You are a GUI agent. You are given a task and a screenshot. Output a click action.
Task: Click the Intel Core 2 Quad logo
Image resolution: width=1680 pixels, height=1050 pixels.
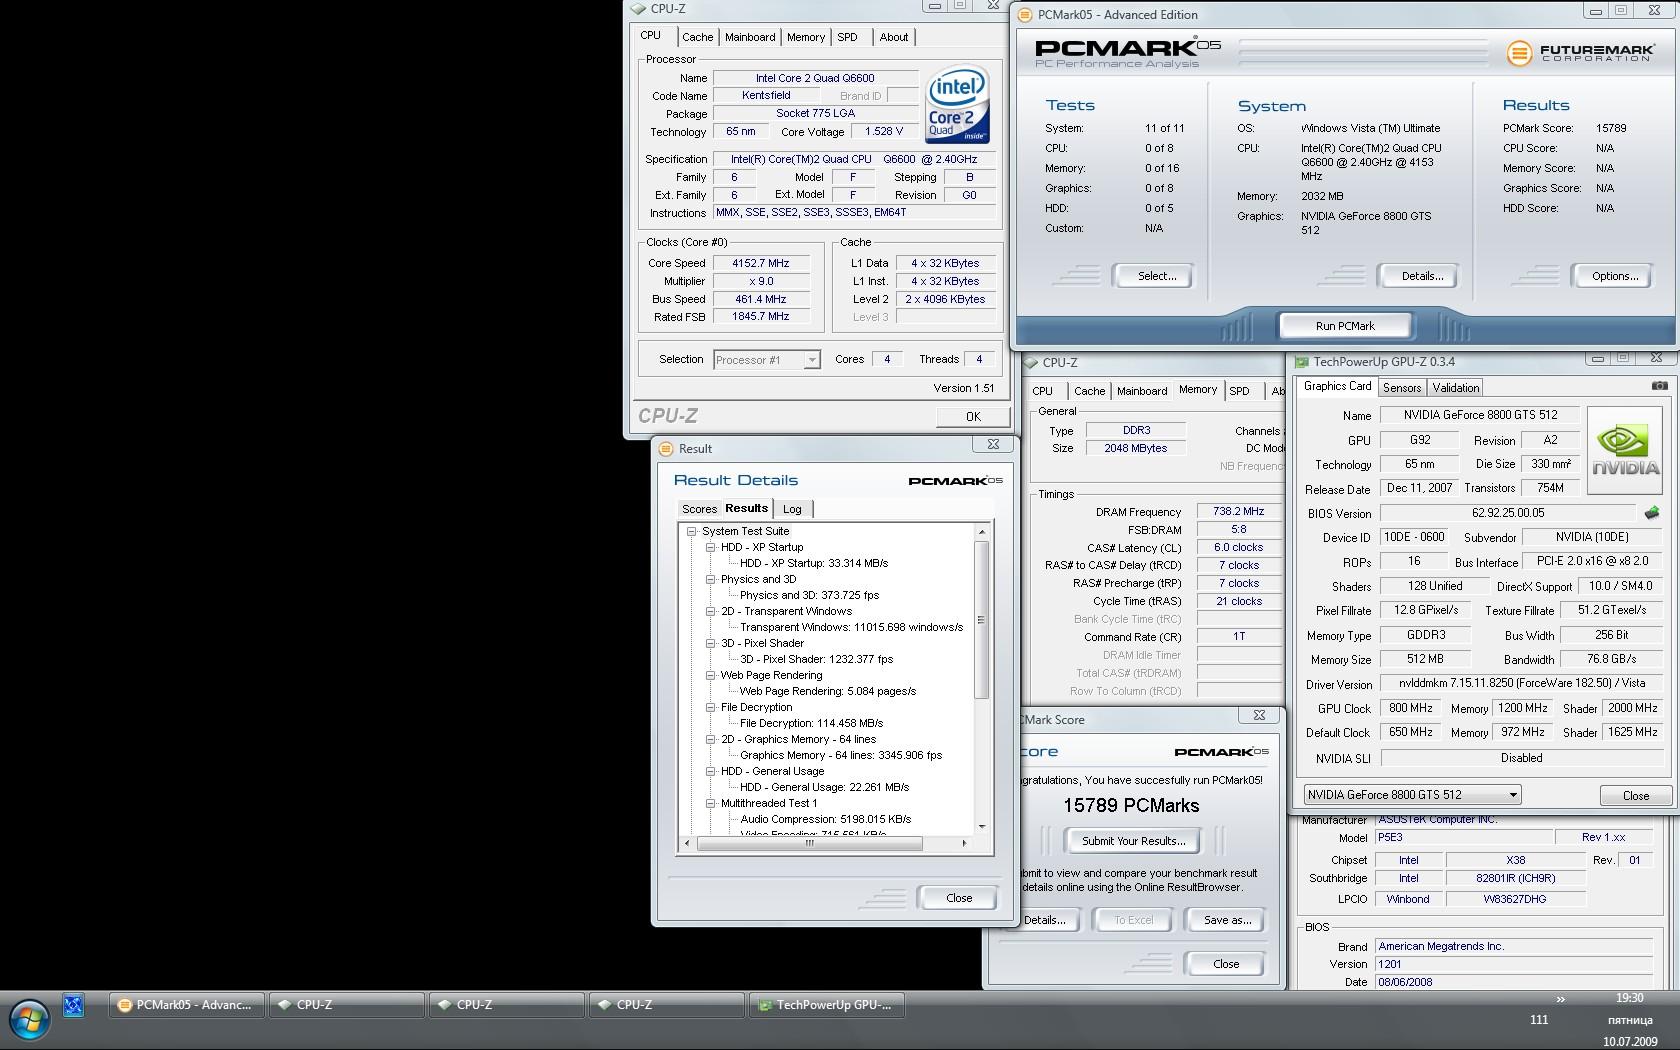pos(957,104)
